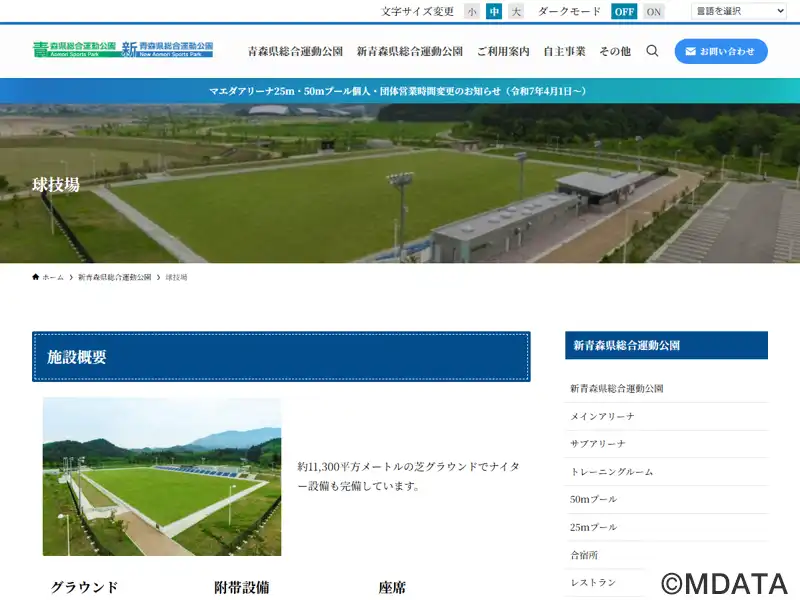Screen dimensions: 800x600
Task: Open the search magnifier icon
Action: [x=652, y=51]
